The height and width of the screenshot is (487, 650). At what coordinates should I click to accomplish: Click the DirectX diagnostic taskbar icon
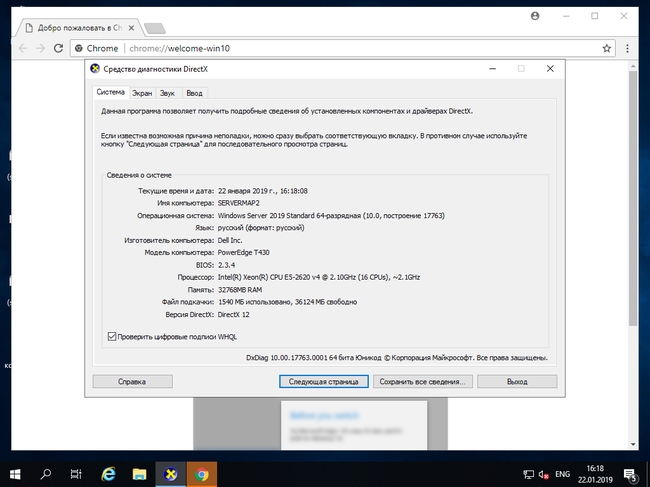tap(170, 474)
